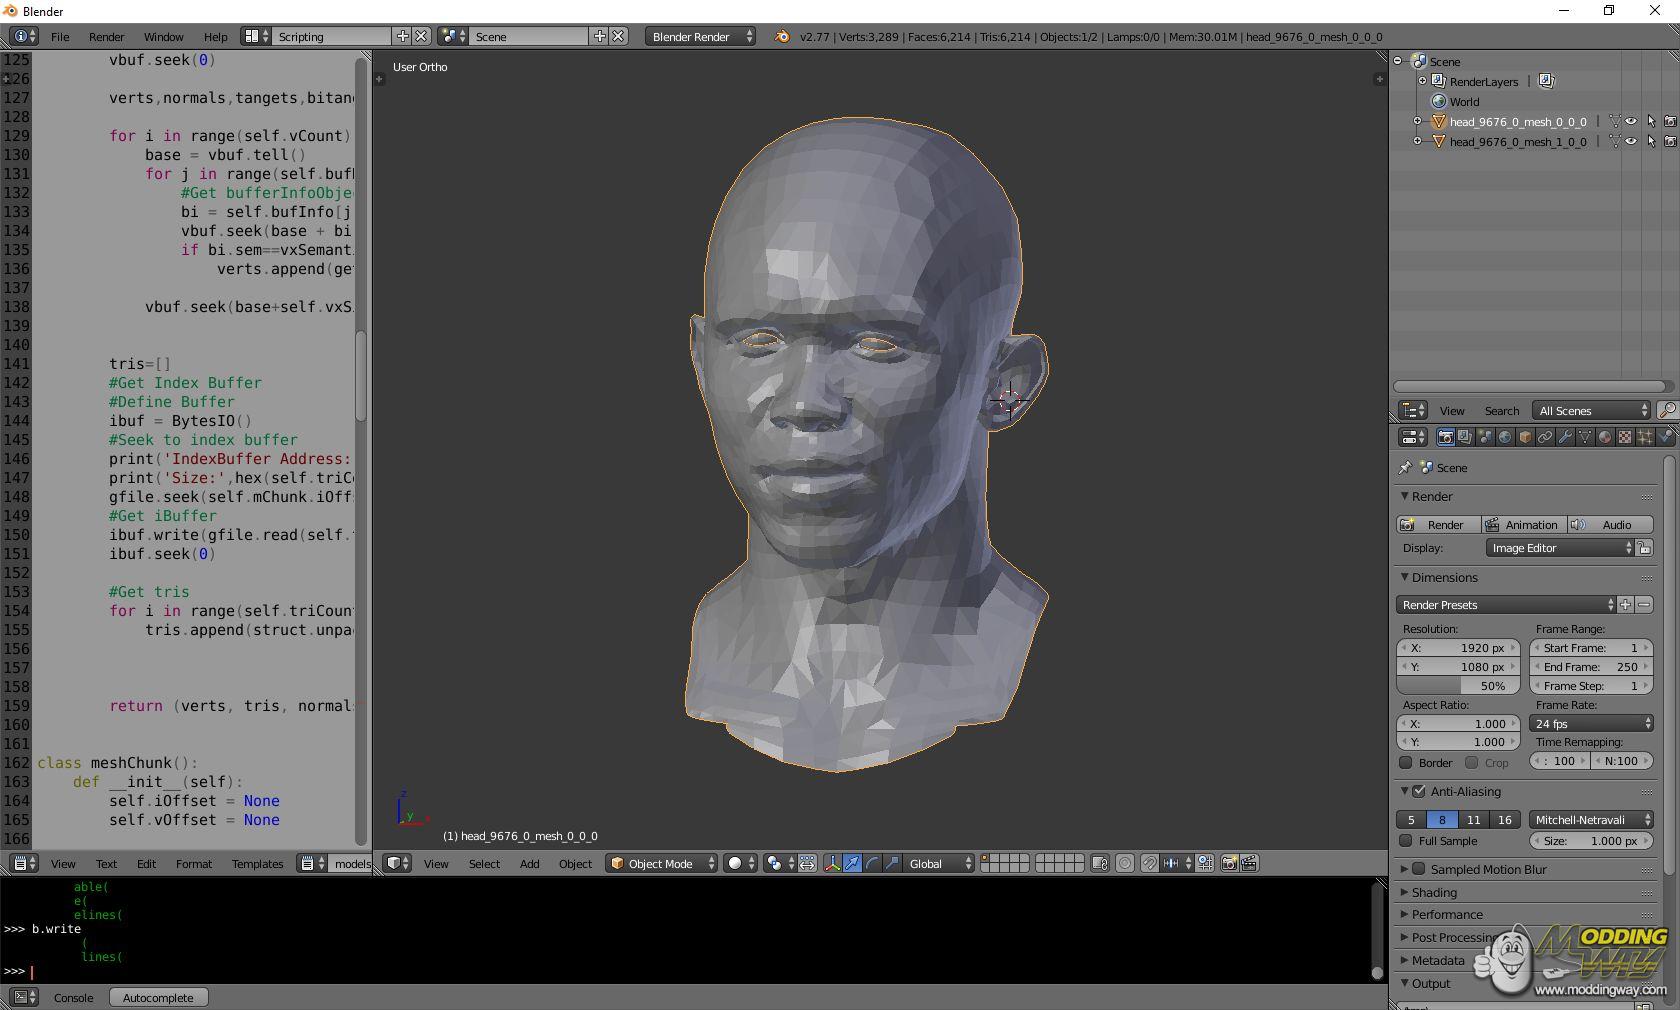The image size is (1680, 1010).
Task: Switch to World properties tab
Action: coord(1505,437)
